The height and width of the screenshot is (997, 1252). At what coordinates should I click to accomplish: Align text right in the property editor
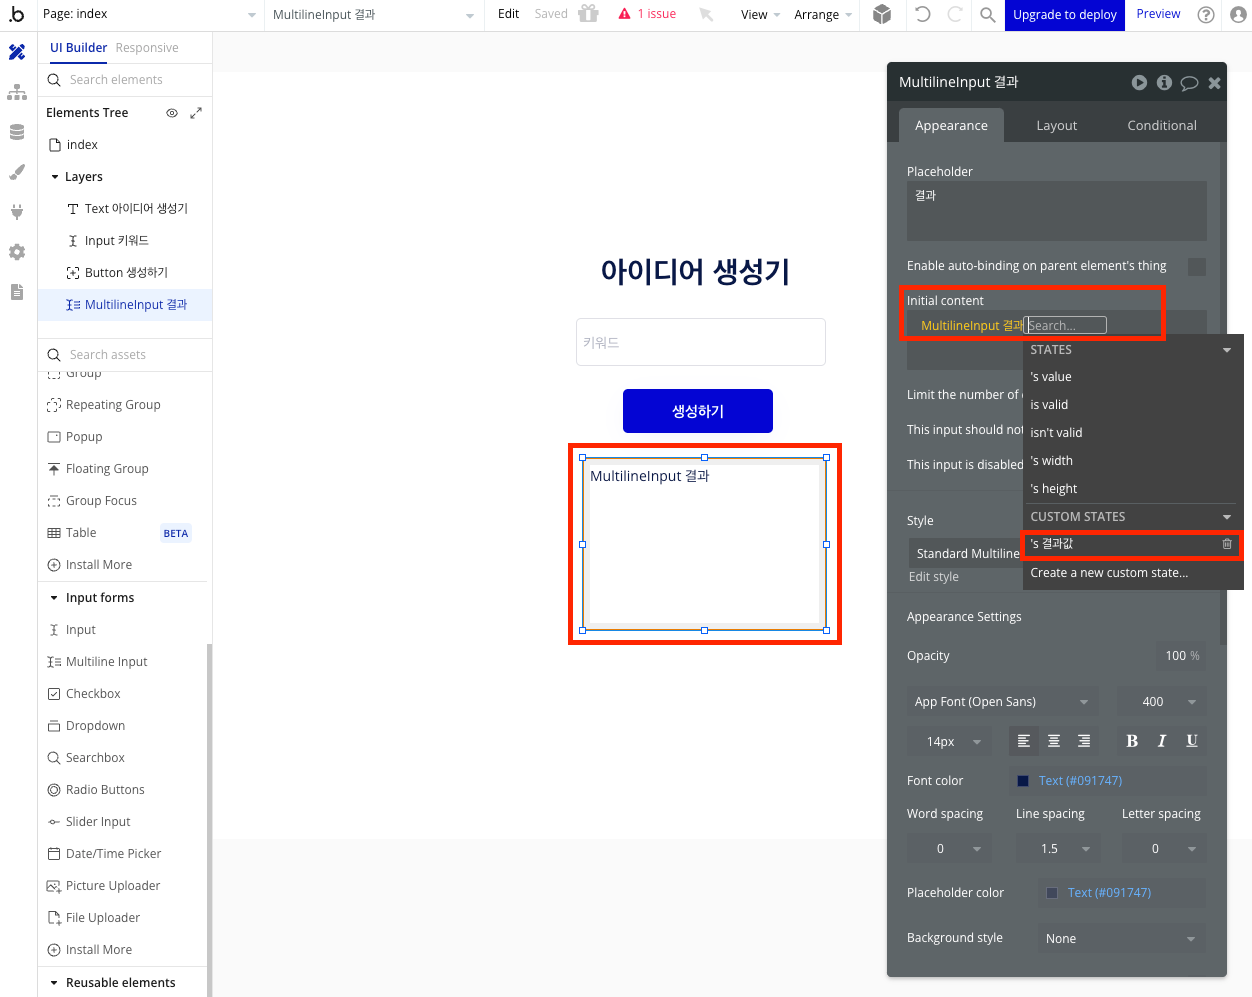1084,741
